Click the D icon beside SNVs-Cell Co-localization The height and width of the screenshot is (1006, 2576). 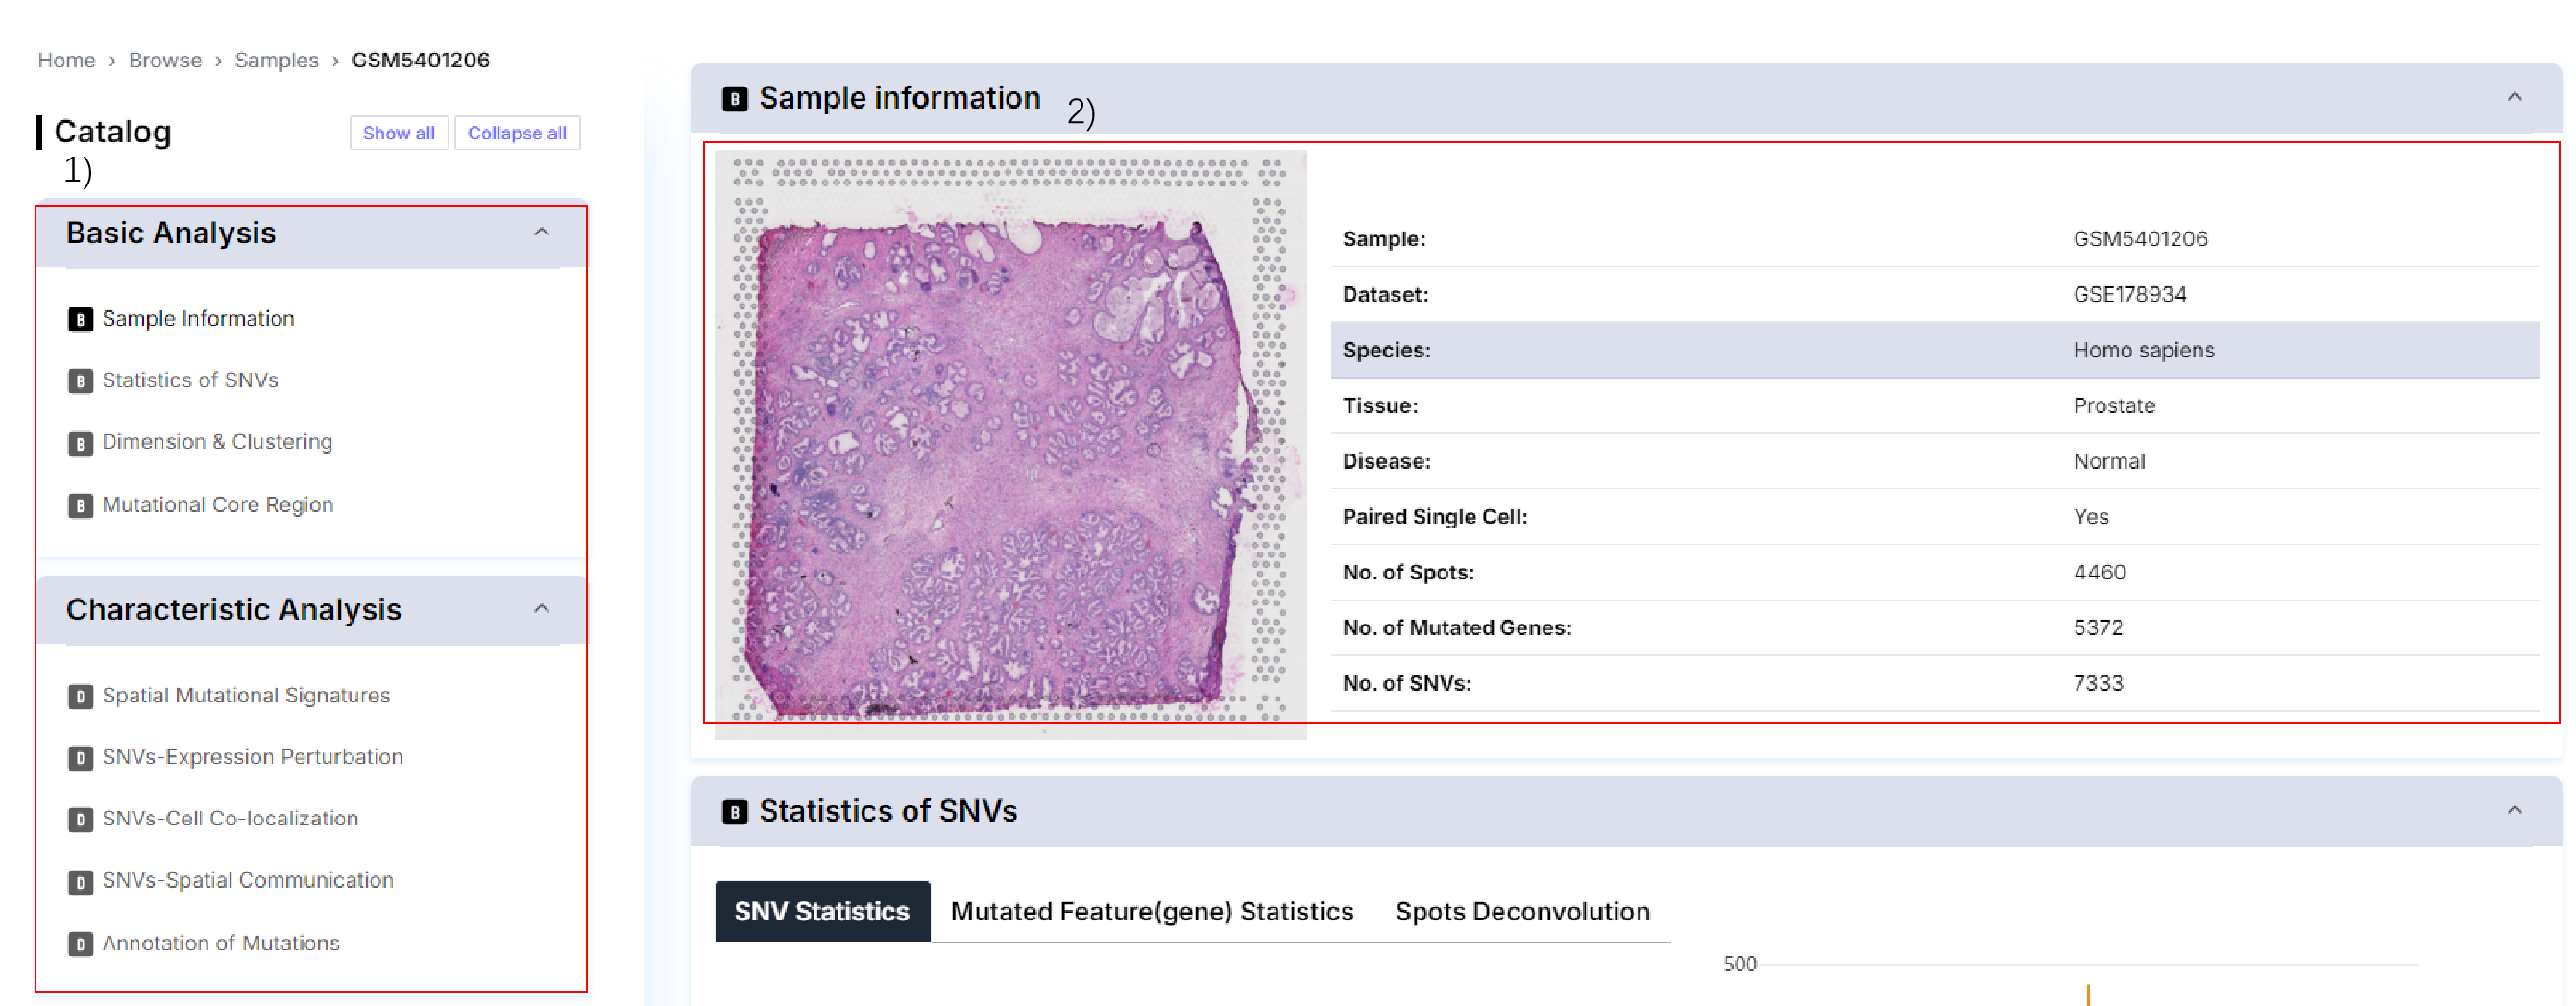(80, 820)
